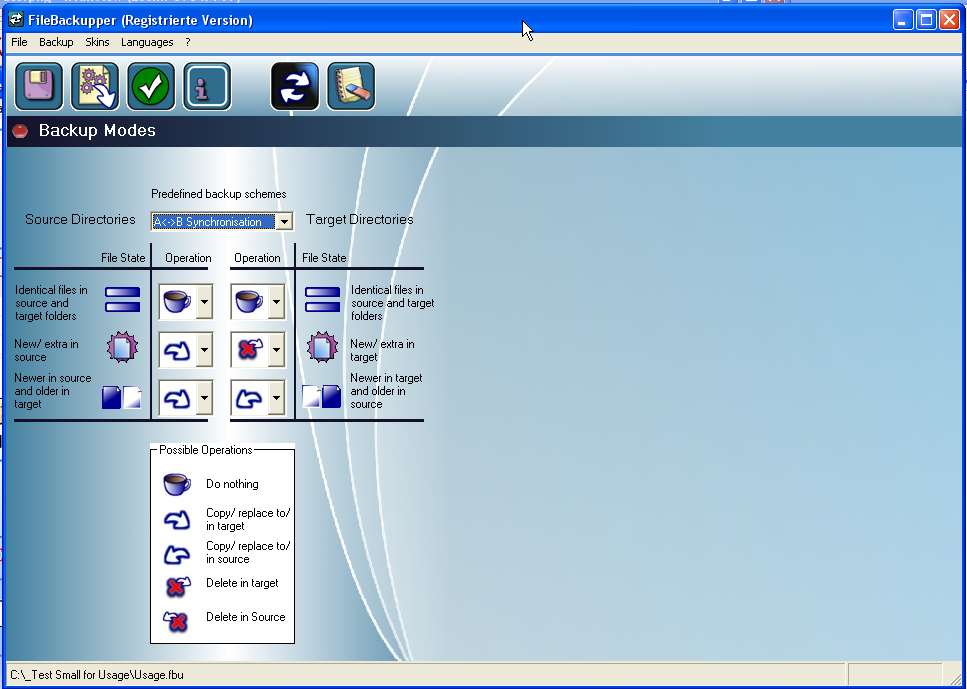This screenshot has height=689, width=967.
Task: Click the Possible Operations group title
Action: tap(206, 450)
